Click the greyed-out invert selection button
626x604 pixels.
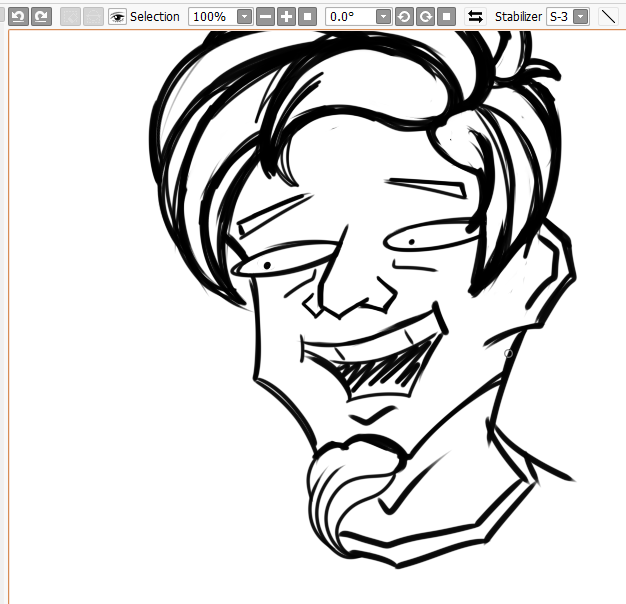point(93,16)
